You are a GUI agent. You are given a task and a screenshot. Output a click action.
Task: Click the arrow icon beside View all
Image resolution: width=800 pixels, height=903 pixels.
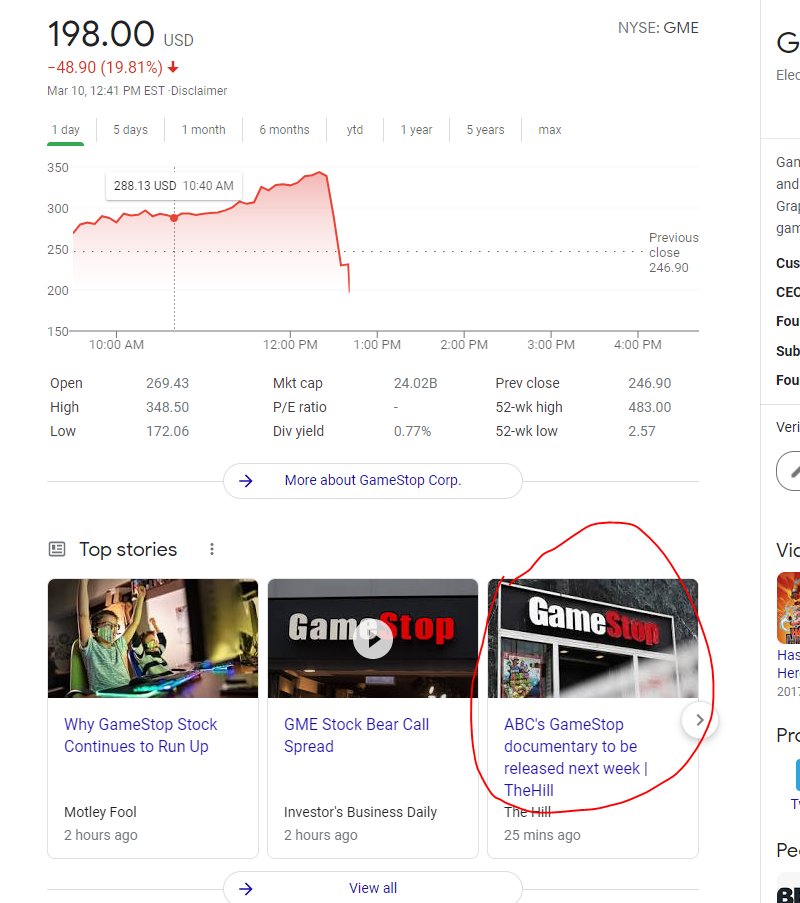click(x=246, y=889)
